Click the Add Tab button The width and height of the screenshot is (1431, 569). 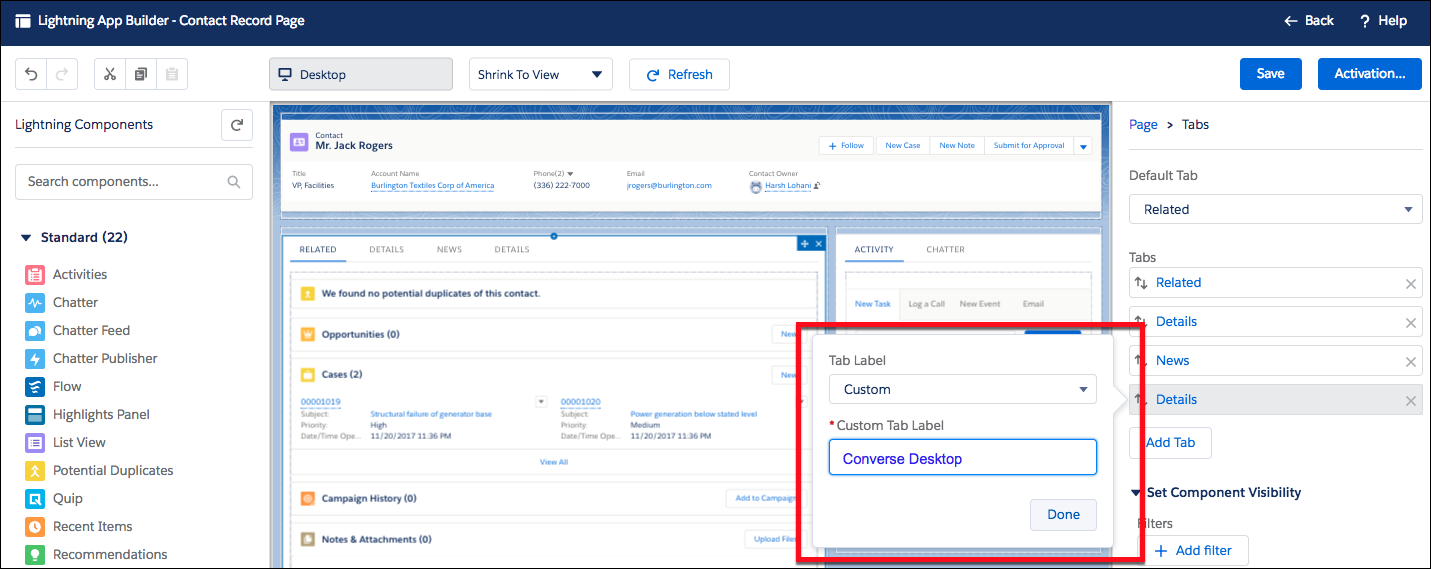pyautogui.click(x=1170, y=443)
